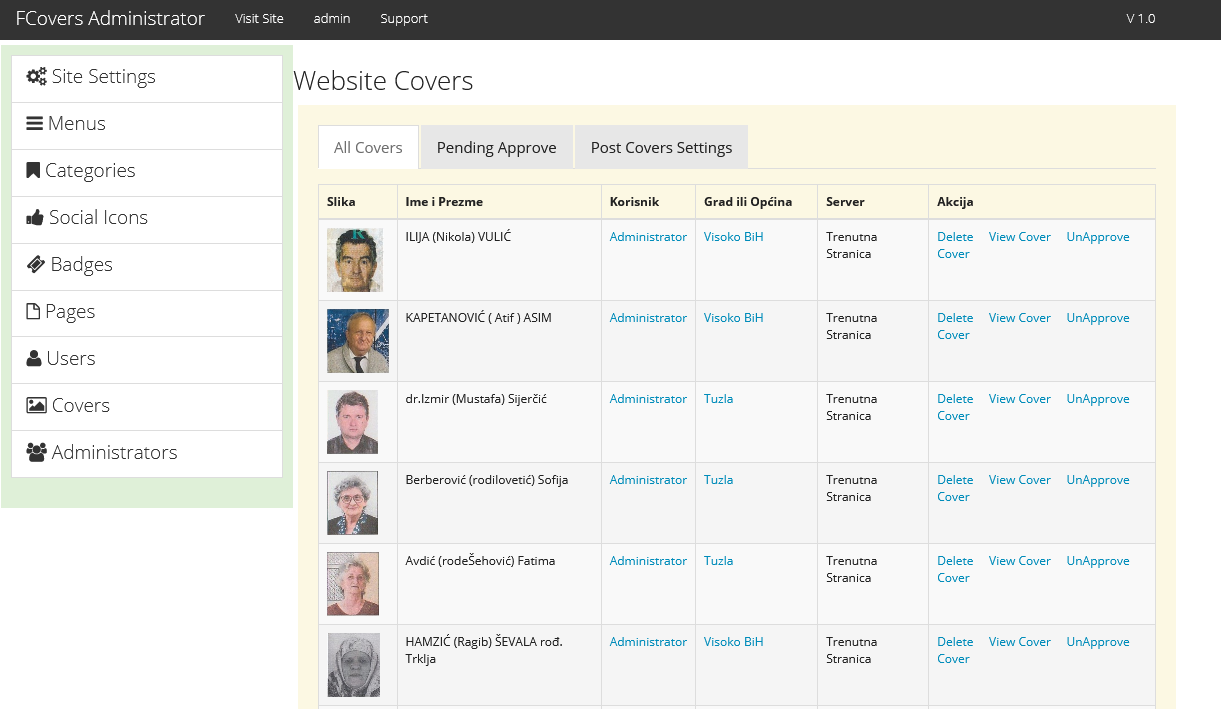This screenshot has width=1221, height=709.
Task: Open the Menus sidebar section
Action: coord(147,125)
